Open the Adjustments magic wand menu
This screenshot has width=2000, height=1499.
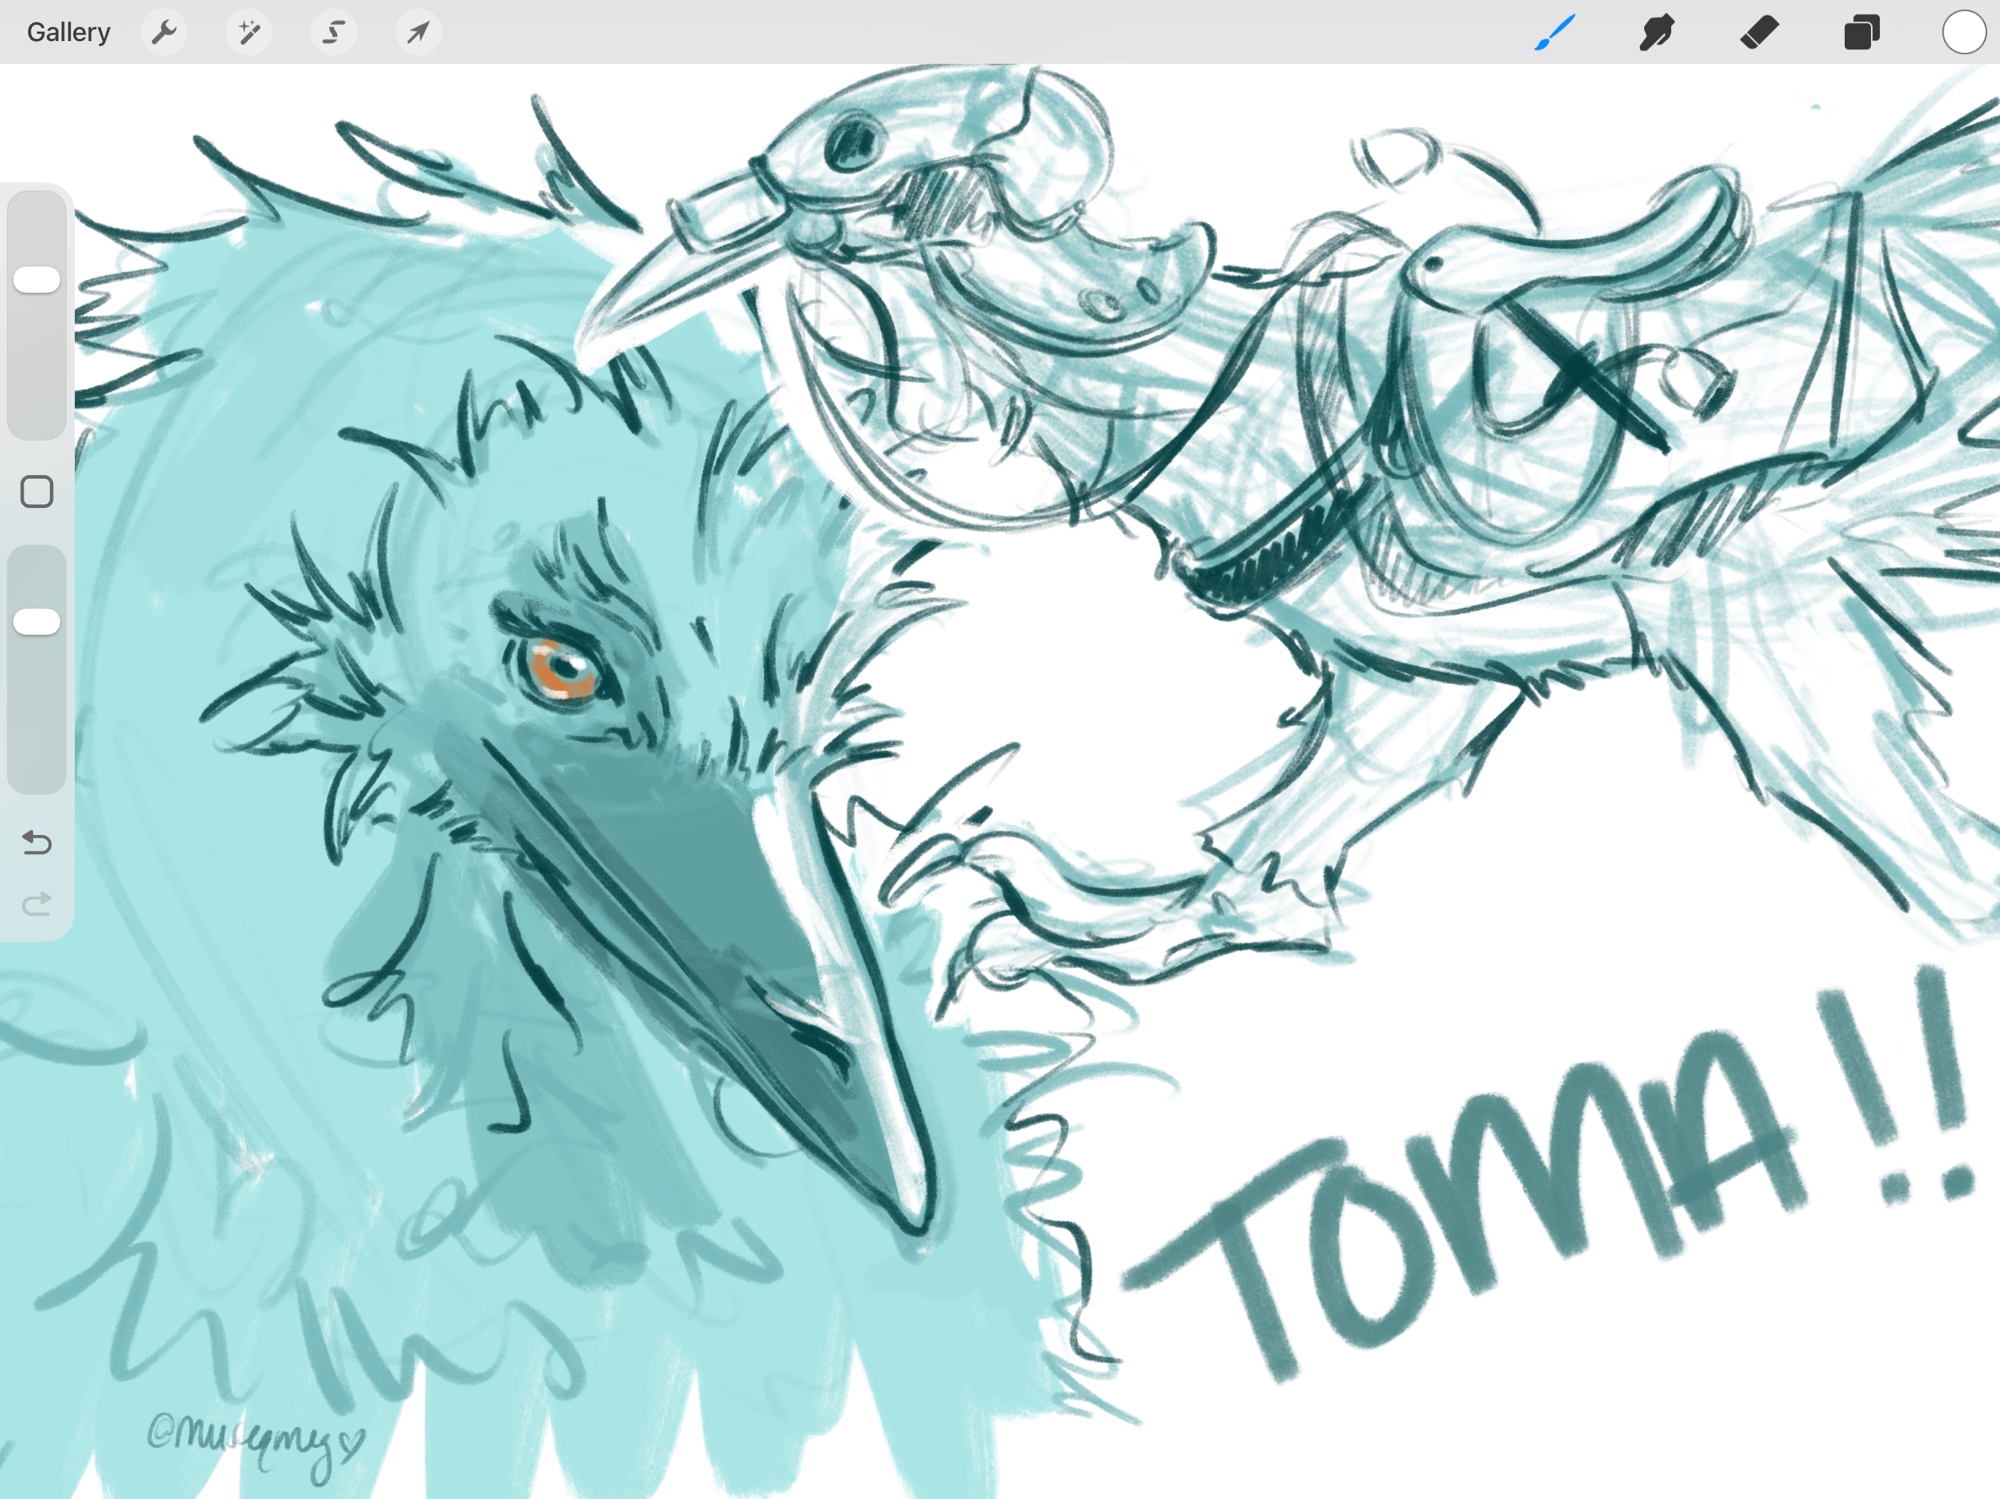coord(249,32)
